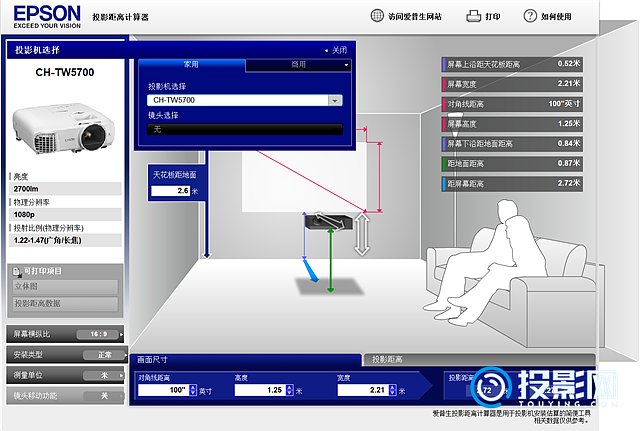The image size is (640, 431).
Task: Open the projector model dropdown showing CH-TW5700
Action: [x=245, y=100]
